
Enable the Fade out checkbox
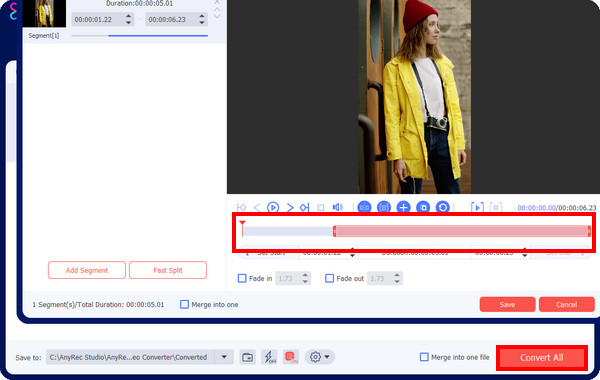coord(329,278)
